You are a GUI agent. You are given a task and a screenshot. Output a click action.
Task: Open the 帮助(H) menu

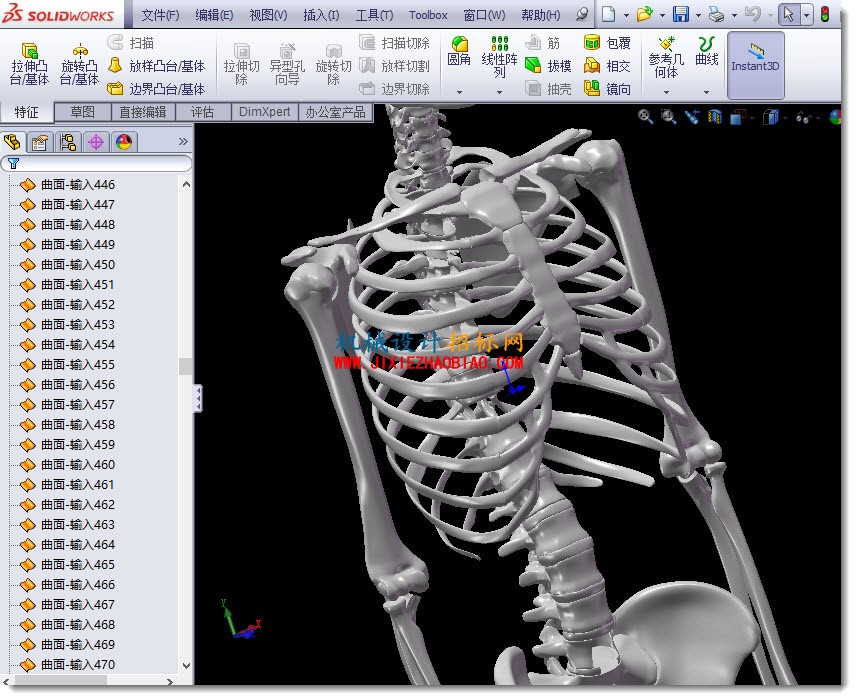[540, 15]
